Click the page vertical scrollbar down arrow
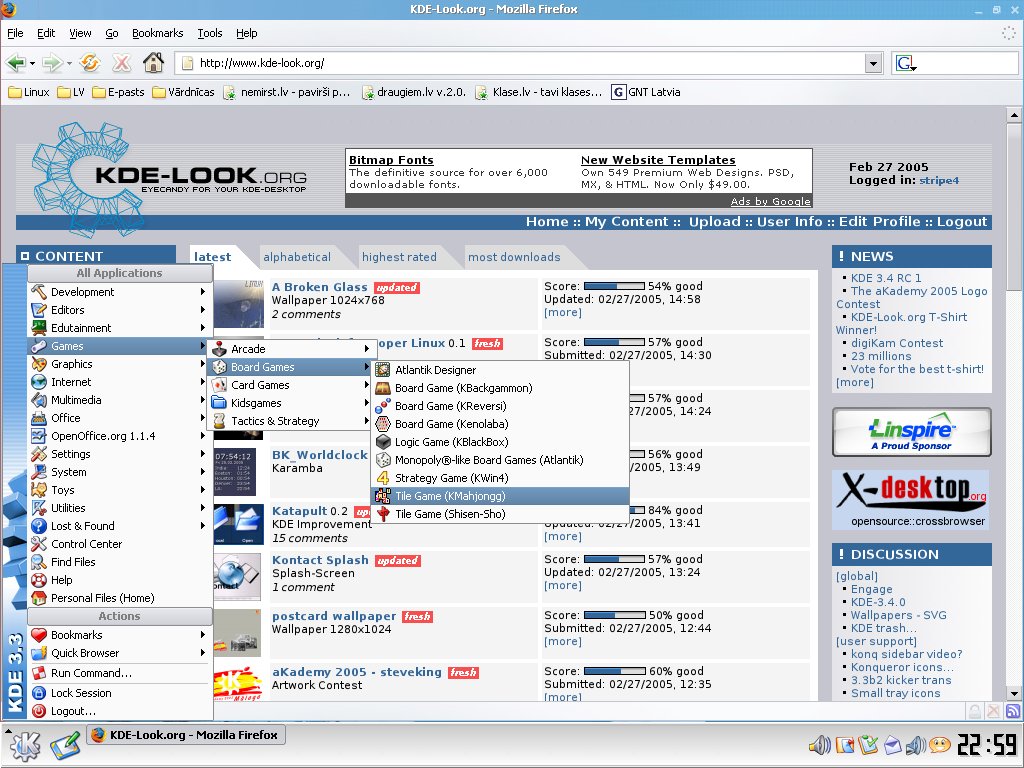The height and width of the screenshot is (768, 1024). pos(1014,694)
